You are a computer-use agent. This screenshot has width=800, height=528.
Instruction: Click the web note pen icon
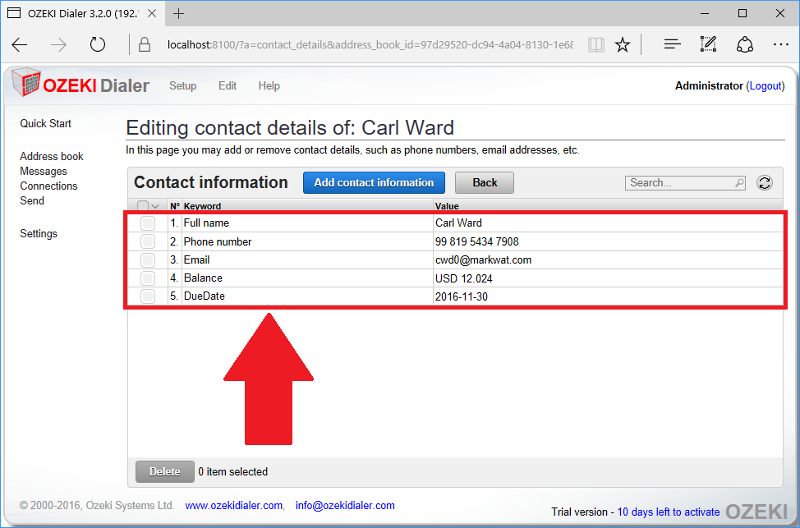click(x=709, y=45)
